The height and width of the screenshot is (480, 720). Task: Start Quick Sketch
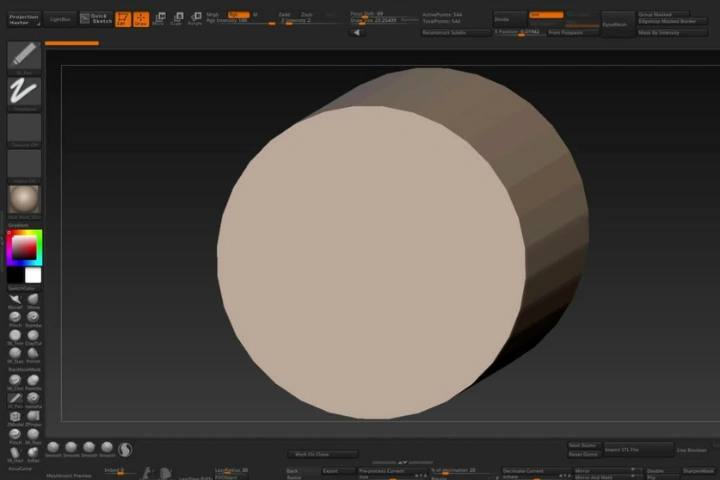tap(96, 19)
